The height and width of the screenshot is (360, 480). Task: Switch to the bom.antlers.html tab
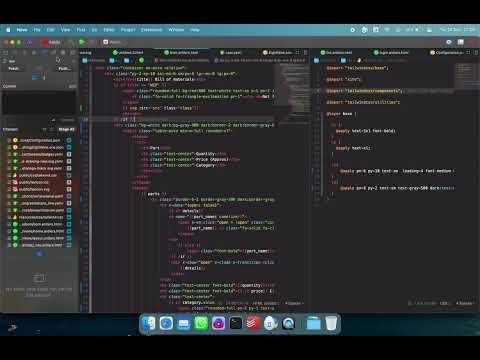point(182,52)
